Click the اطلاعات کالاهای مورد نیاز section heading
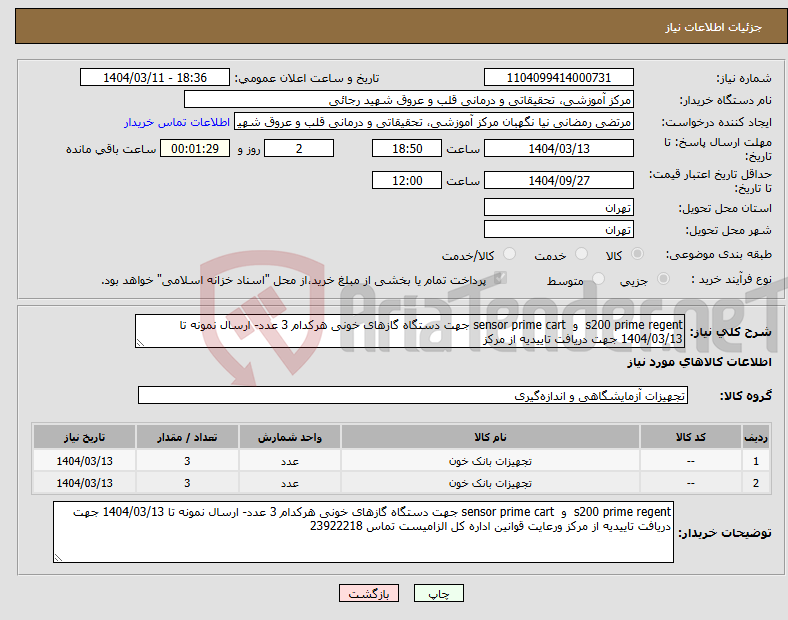Image resolution: width=788 pixels, height=620 pixels. coord(699,362)
